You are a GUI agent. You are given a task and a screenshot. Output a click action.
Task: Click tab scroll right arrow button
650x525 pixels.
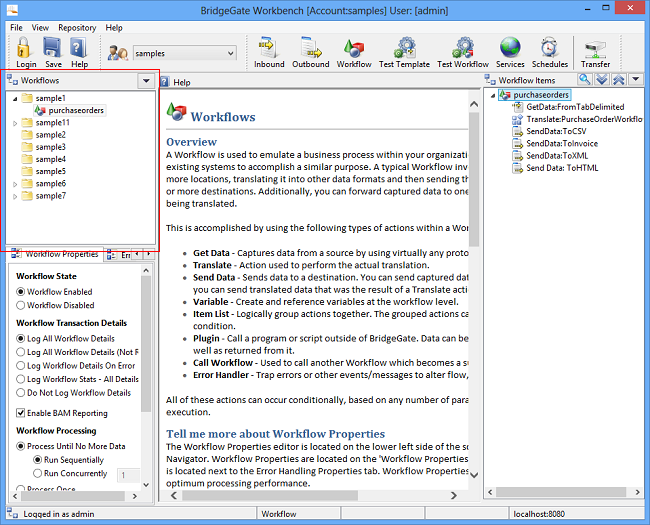tap(148, 254)
